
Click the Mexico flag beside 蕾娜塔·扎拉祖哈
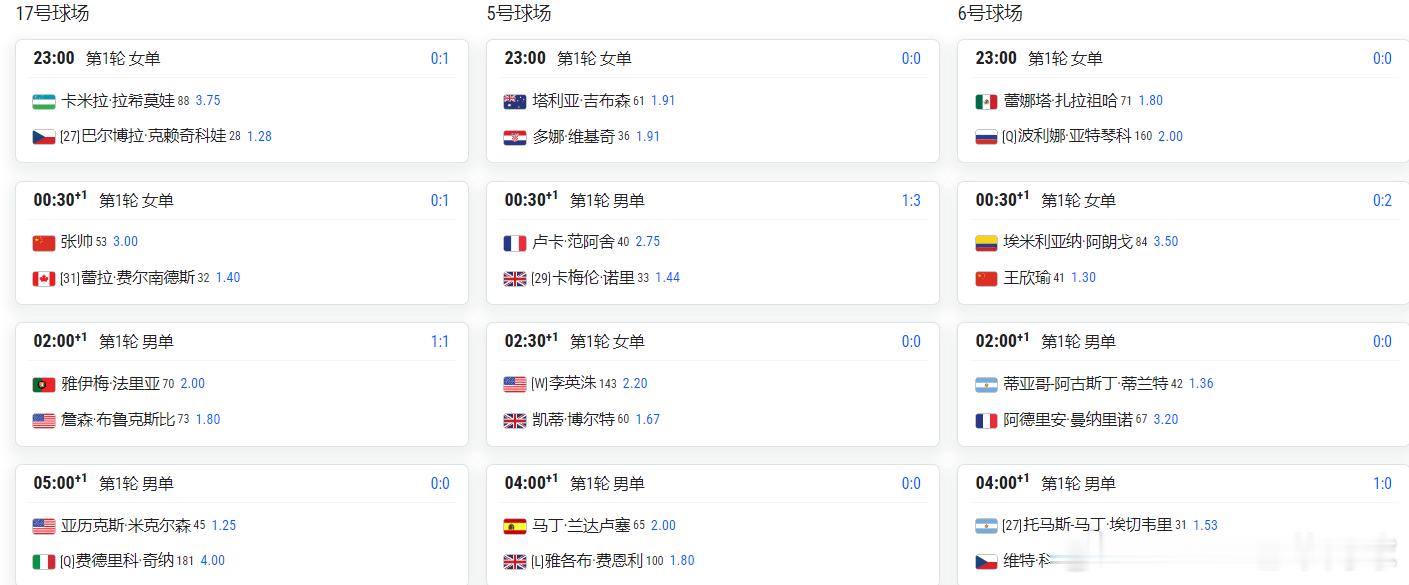986,101
